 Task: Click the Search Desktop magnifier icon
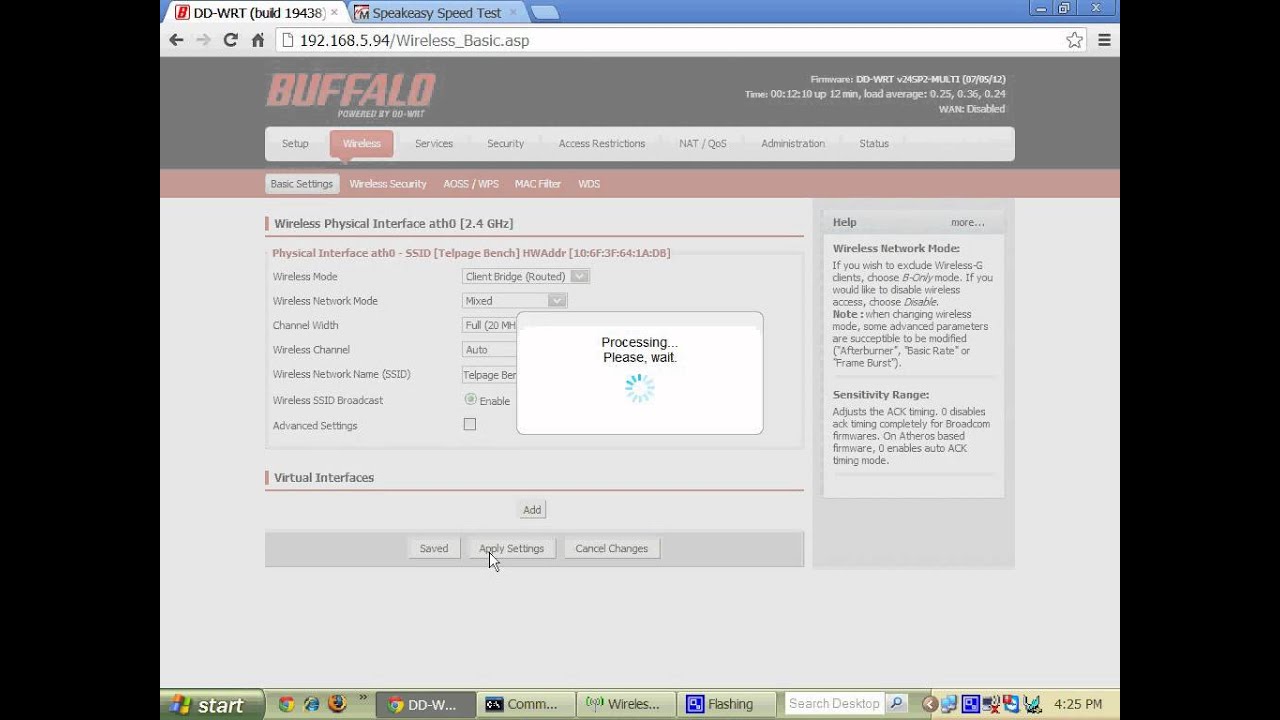click(x=897, y=704)
